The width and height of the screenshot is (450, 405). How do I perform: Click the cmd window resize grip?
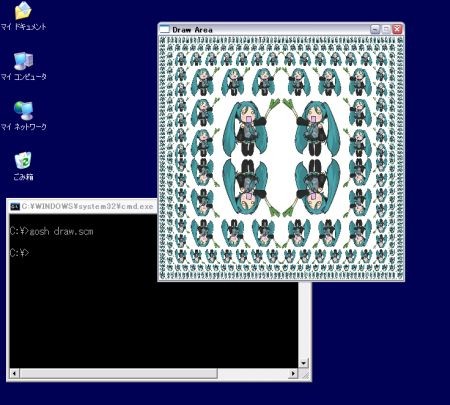304,374
